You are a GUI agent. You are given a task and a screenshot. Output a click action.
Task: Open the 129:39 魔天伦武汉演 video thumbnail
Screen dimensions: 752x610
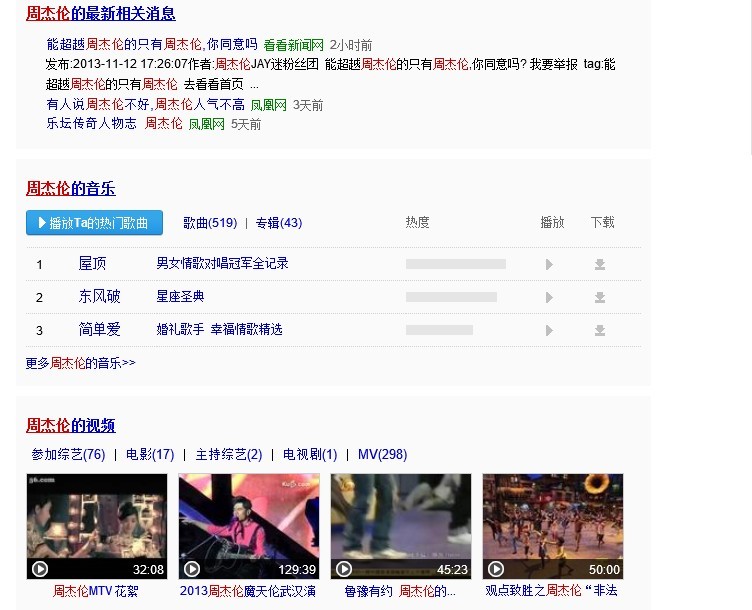[x=249, y=526]
